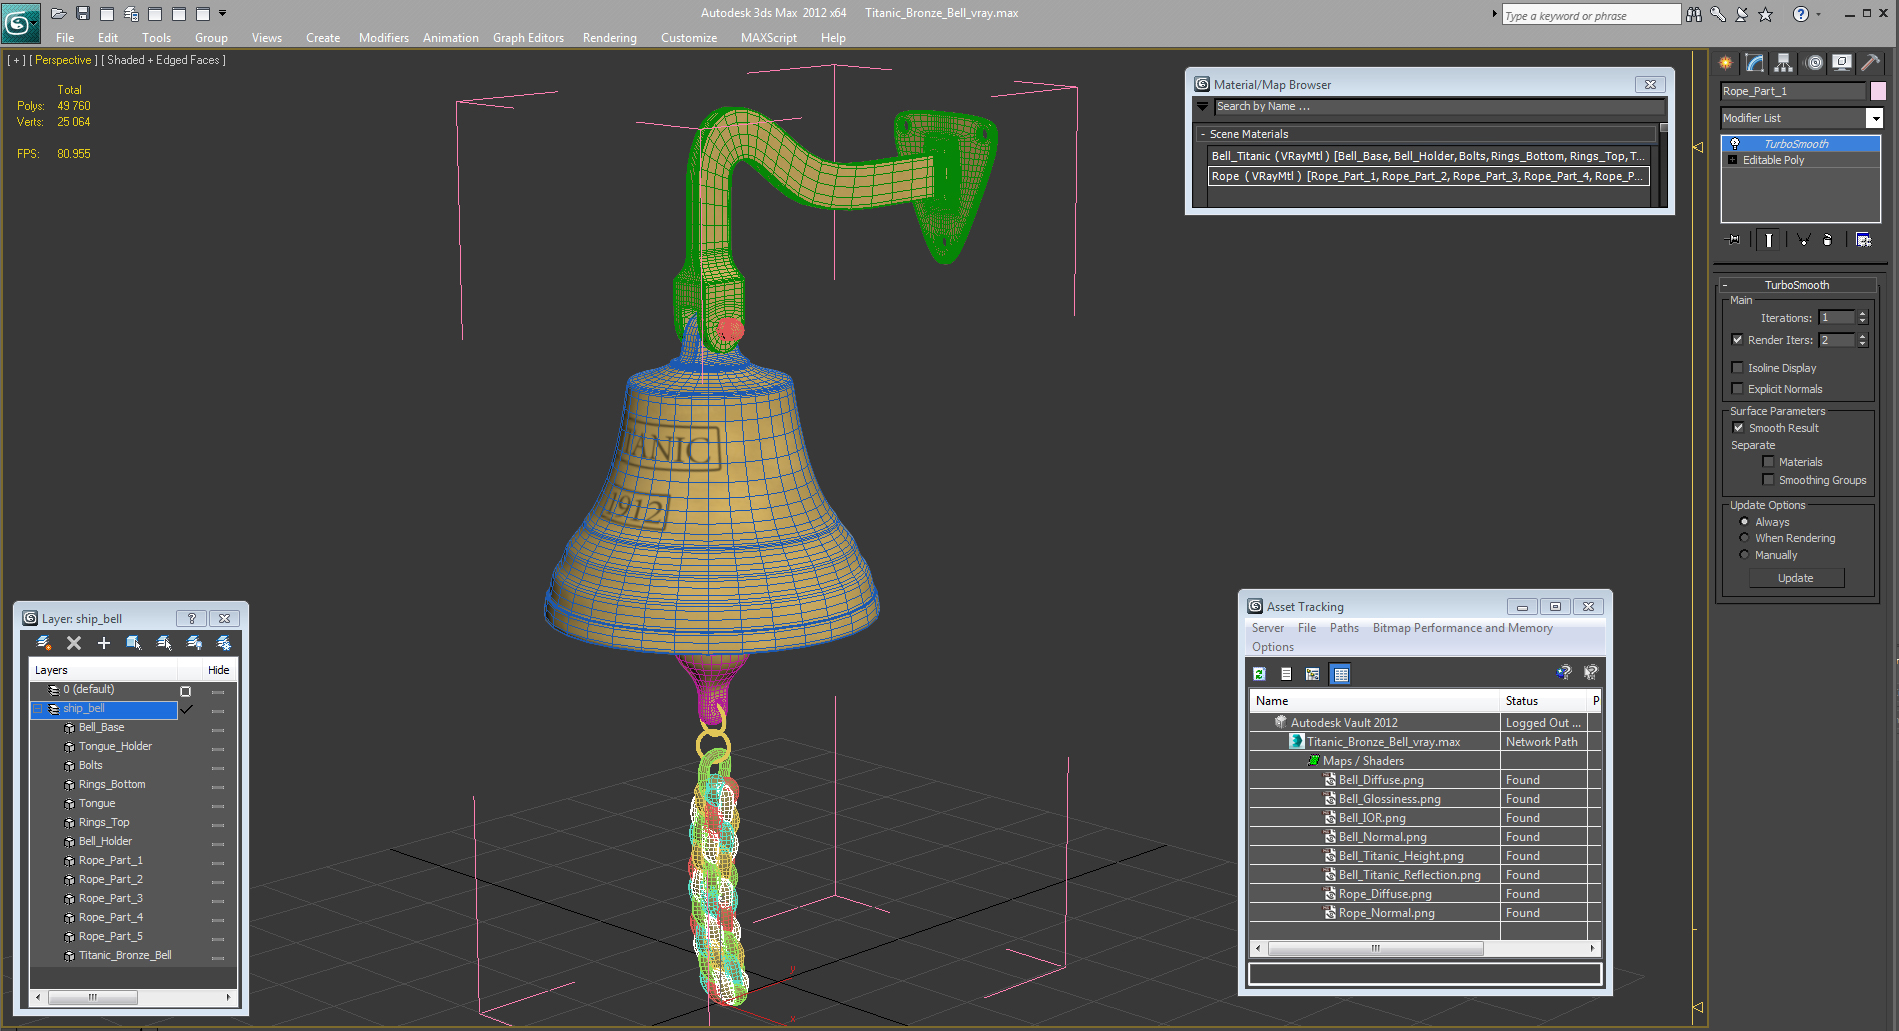
Task: Click the Hide column header
Action: coord(219,670)
